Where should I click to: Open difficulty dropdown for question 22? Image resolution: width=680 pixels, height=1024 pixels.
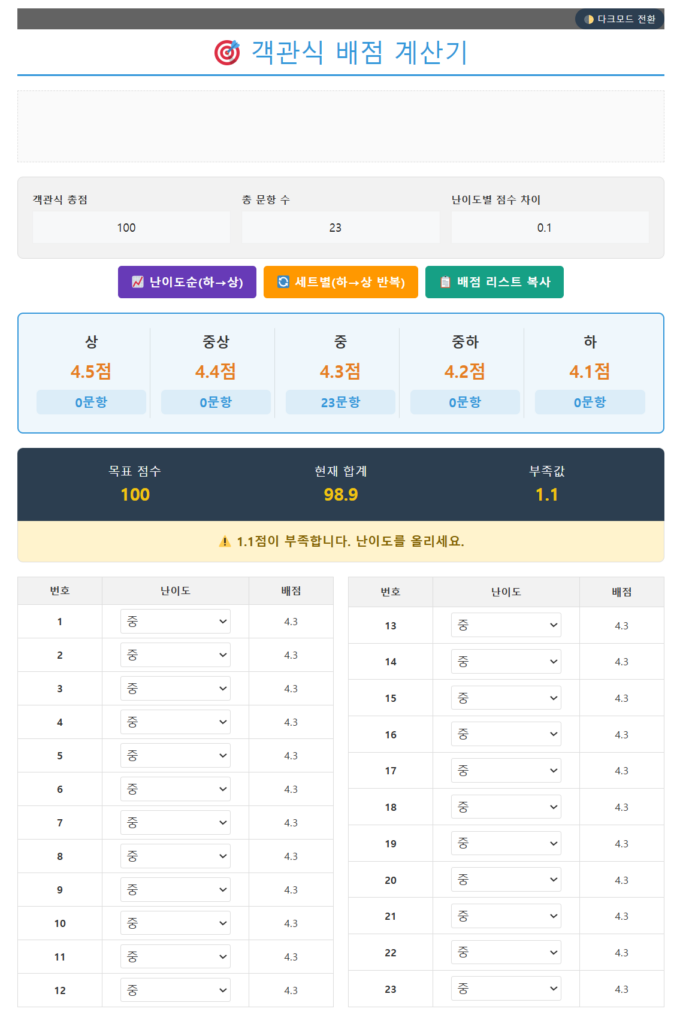click(506, 953)
